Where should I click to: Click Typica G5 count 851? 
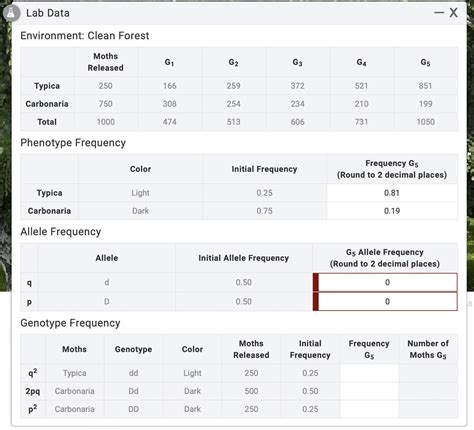coord(425,86)
